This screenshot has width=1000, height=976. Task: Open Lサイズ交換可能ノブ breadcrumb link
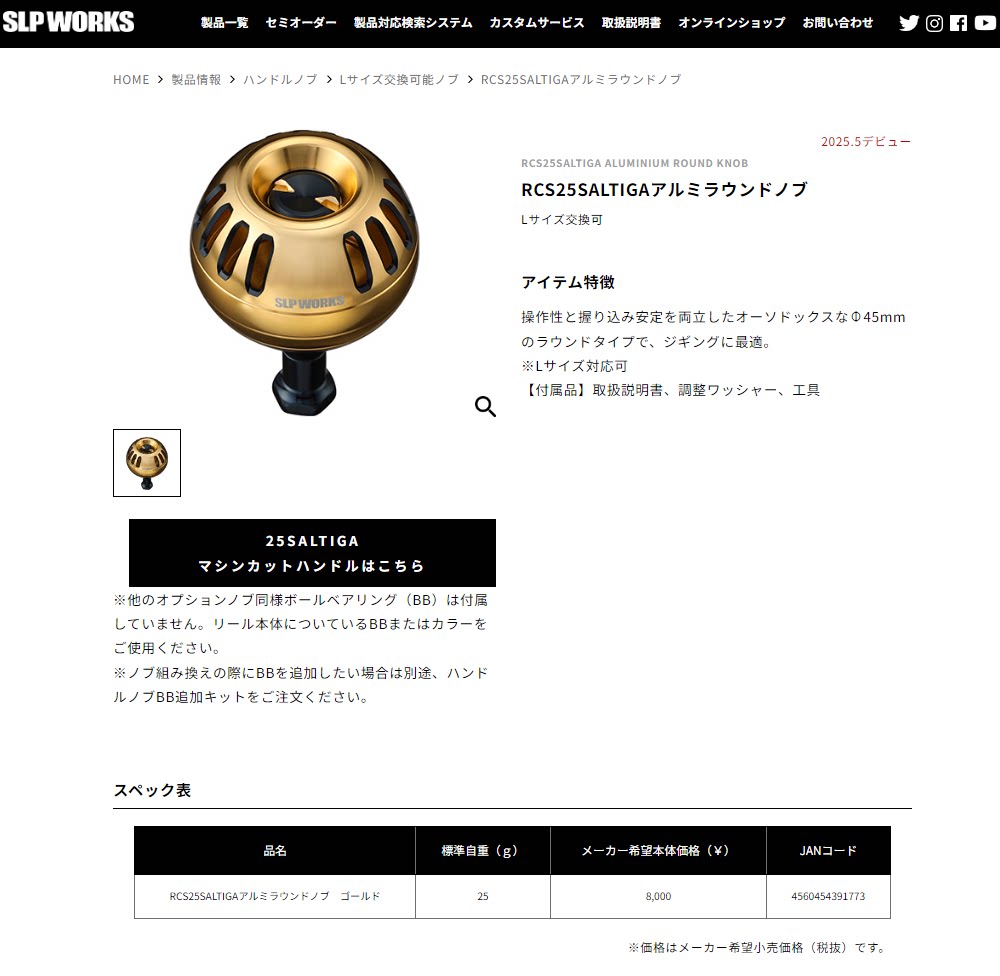(399, 80)
